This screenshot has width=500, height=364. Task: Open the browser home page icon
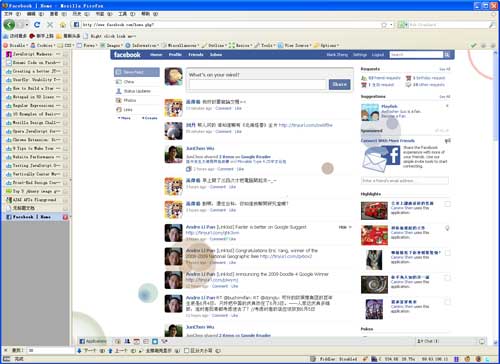click(x=63, y=25)
